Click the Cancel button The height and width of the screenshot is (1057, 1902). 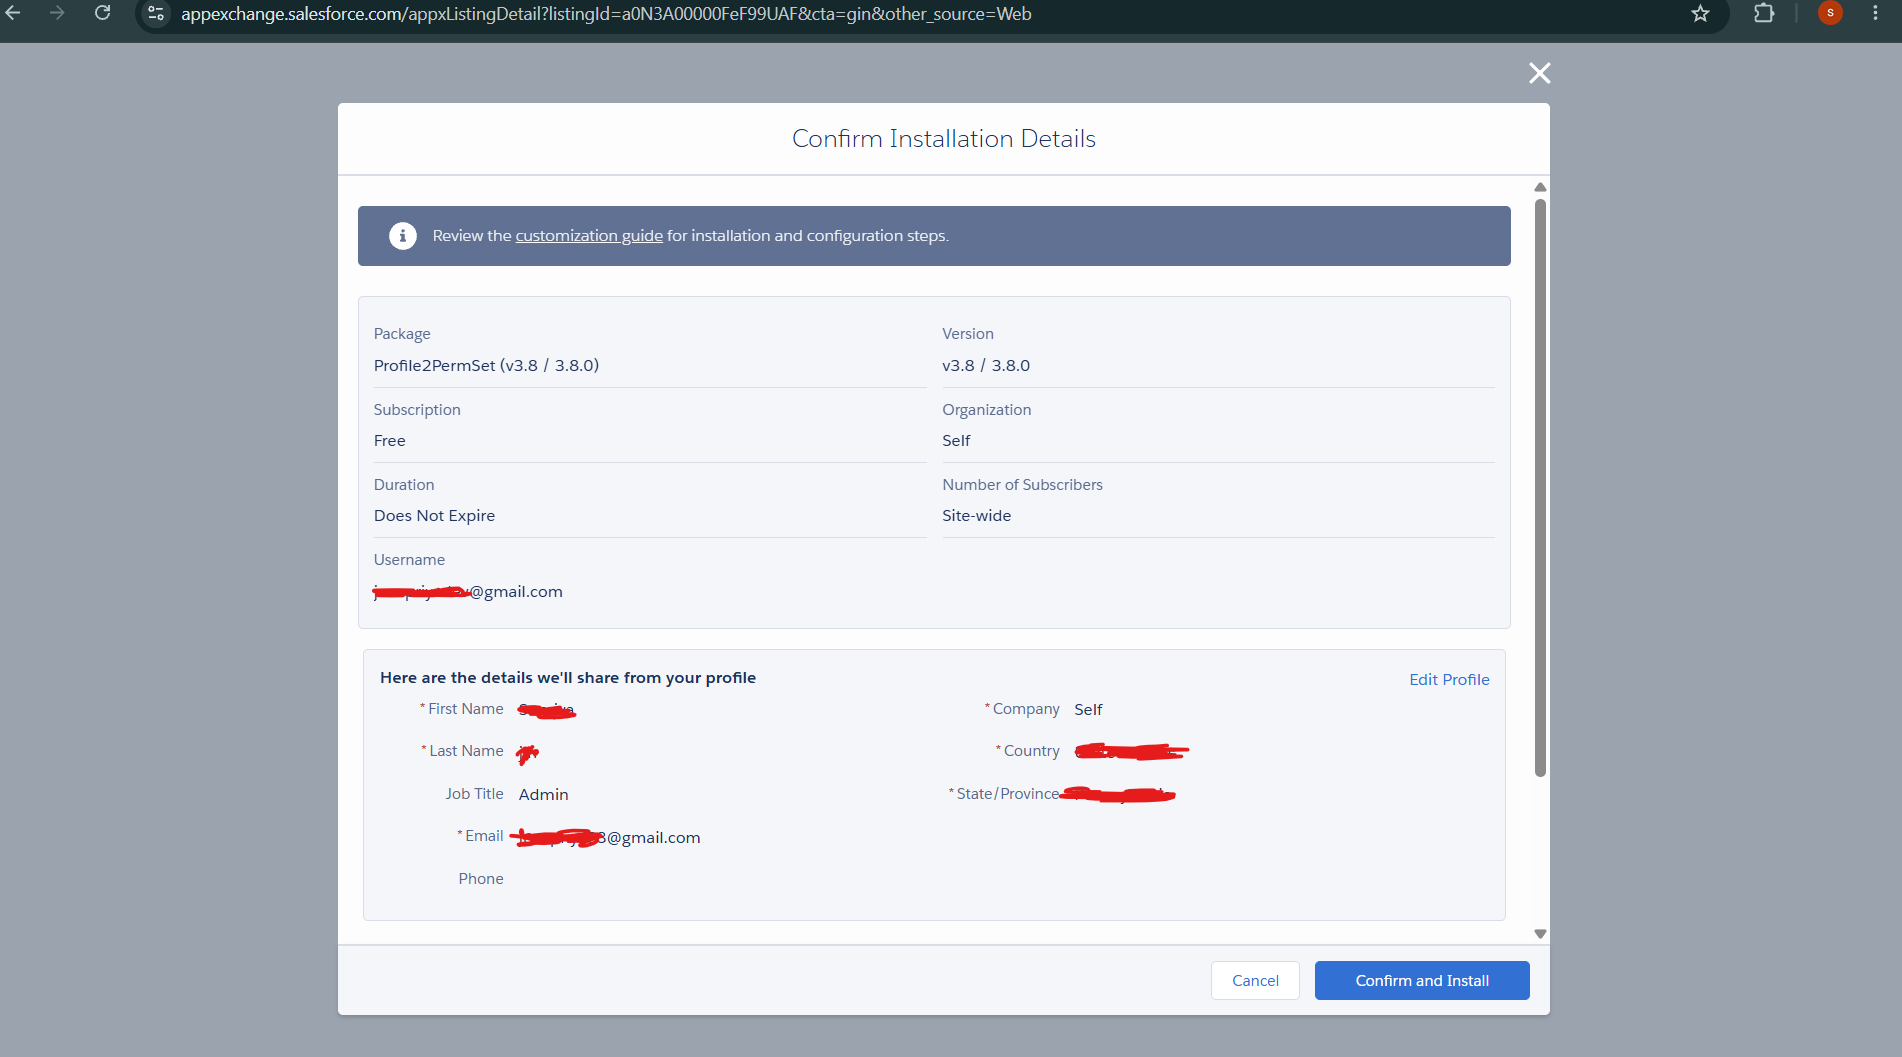click(x=1255, y=980)
